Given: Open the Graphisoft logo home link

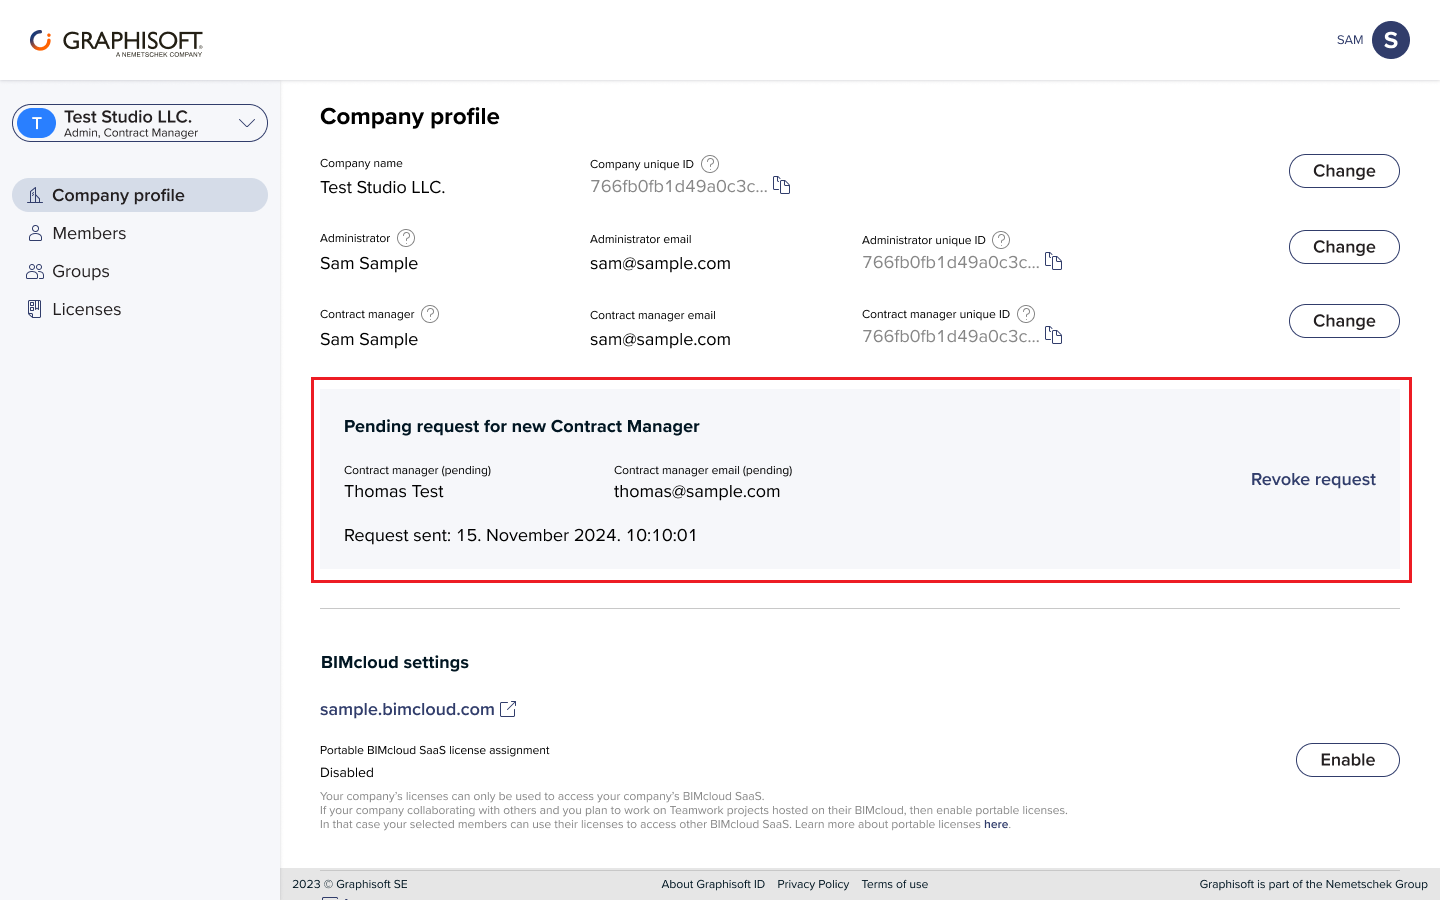Looking at the screenshot, I should pos(116,41).
